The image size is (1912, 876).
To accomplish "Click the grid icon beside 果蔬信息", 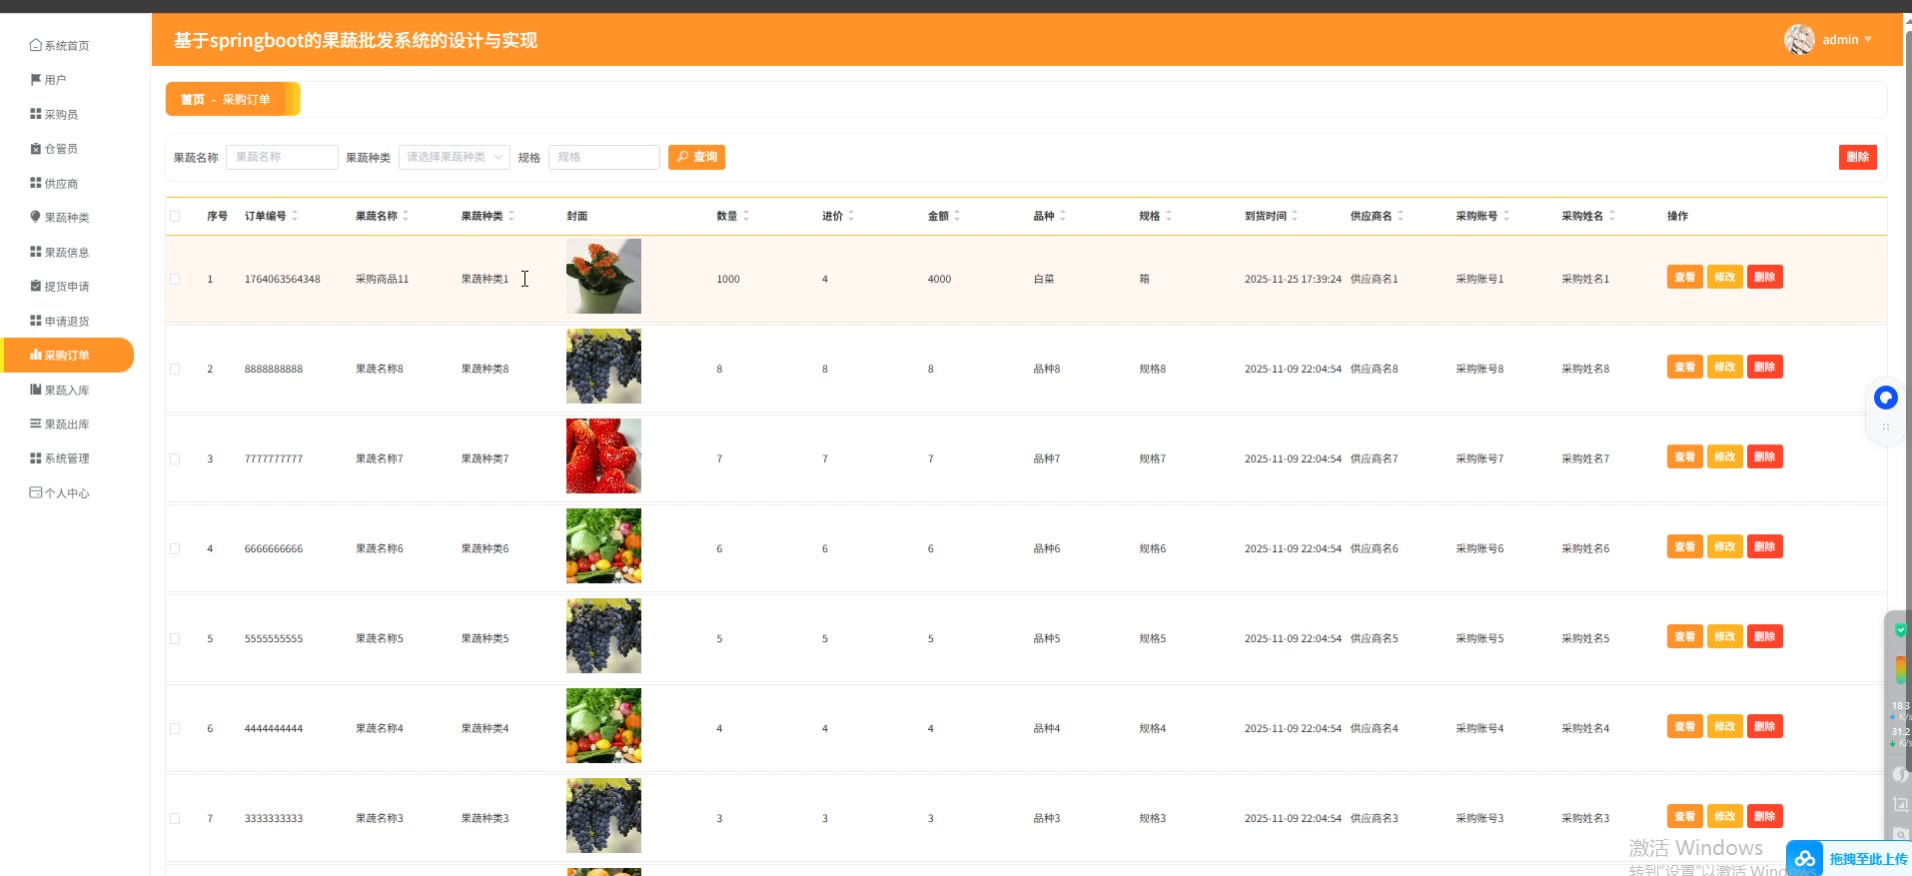I will point(36,252).
